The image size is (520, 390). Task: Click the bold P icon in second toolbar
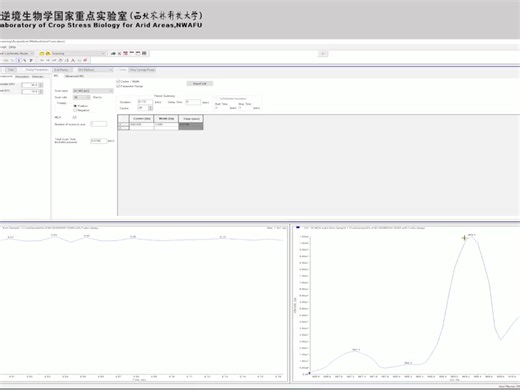(31, 60)
